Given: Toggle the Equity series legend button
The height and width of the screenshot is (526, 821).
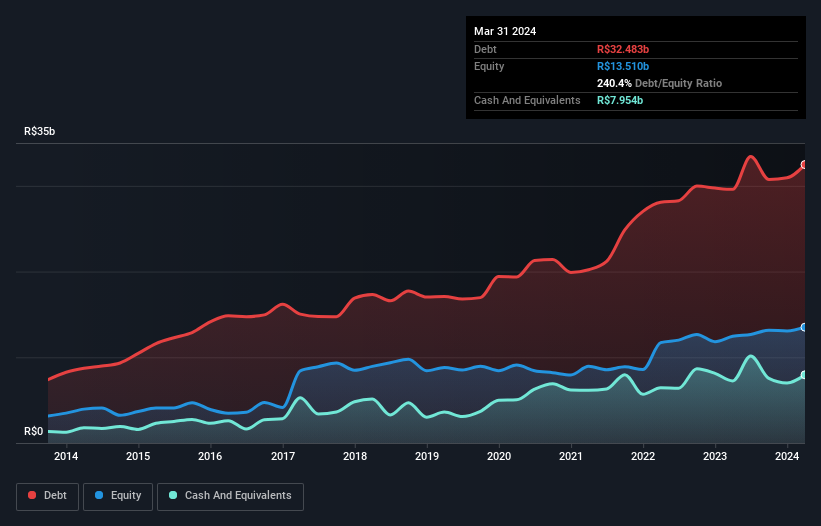Looking at the screenshot, I should click(x=118, y=496).
